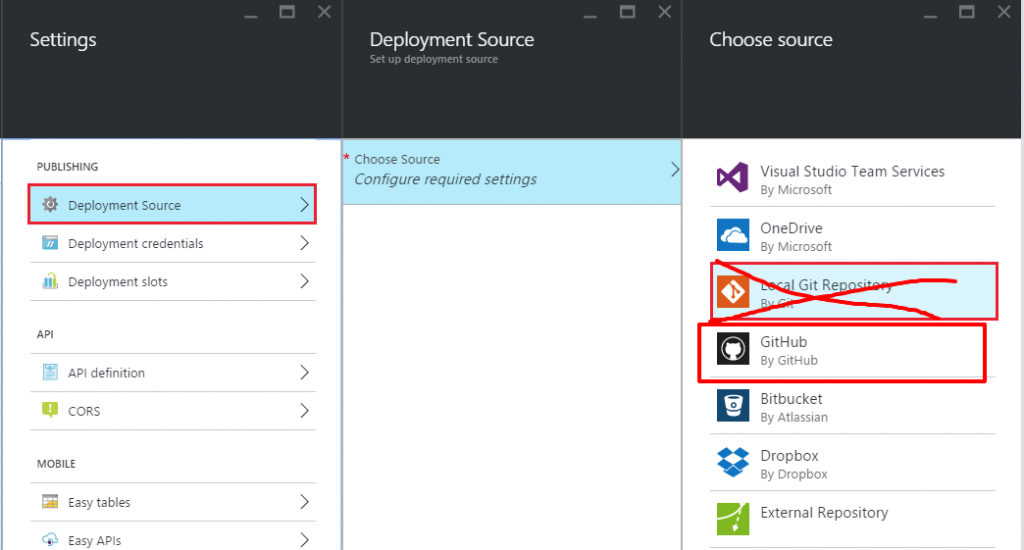Viewport: 1024px width, 550px height.
Task: Minimize the Choose source blade
Action: [x=930, y=16]
